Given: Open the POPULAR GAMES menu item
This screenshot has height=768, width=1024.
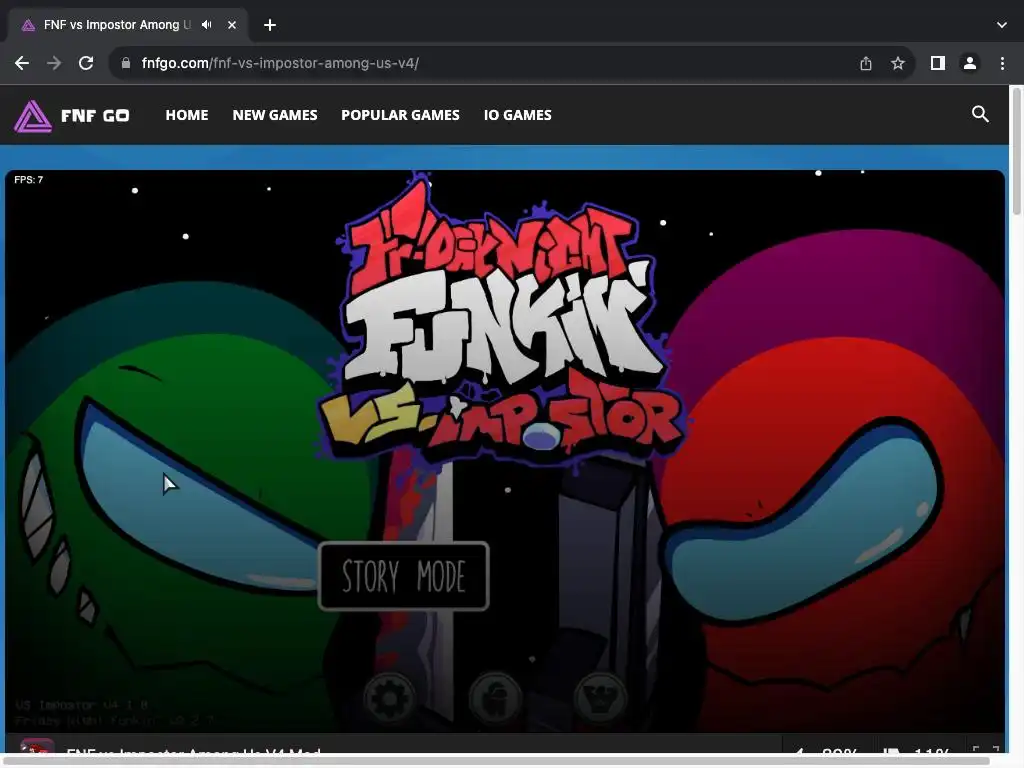Looking at the screenshot, I should coord(400,115).
